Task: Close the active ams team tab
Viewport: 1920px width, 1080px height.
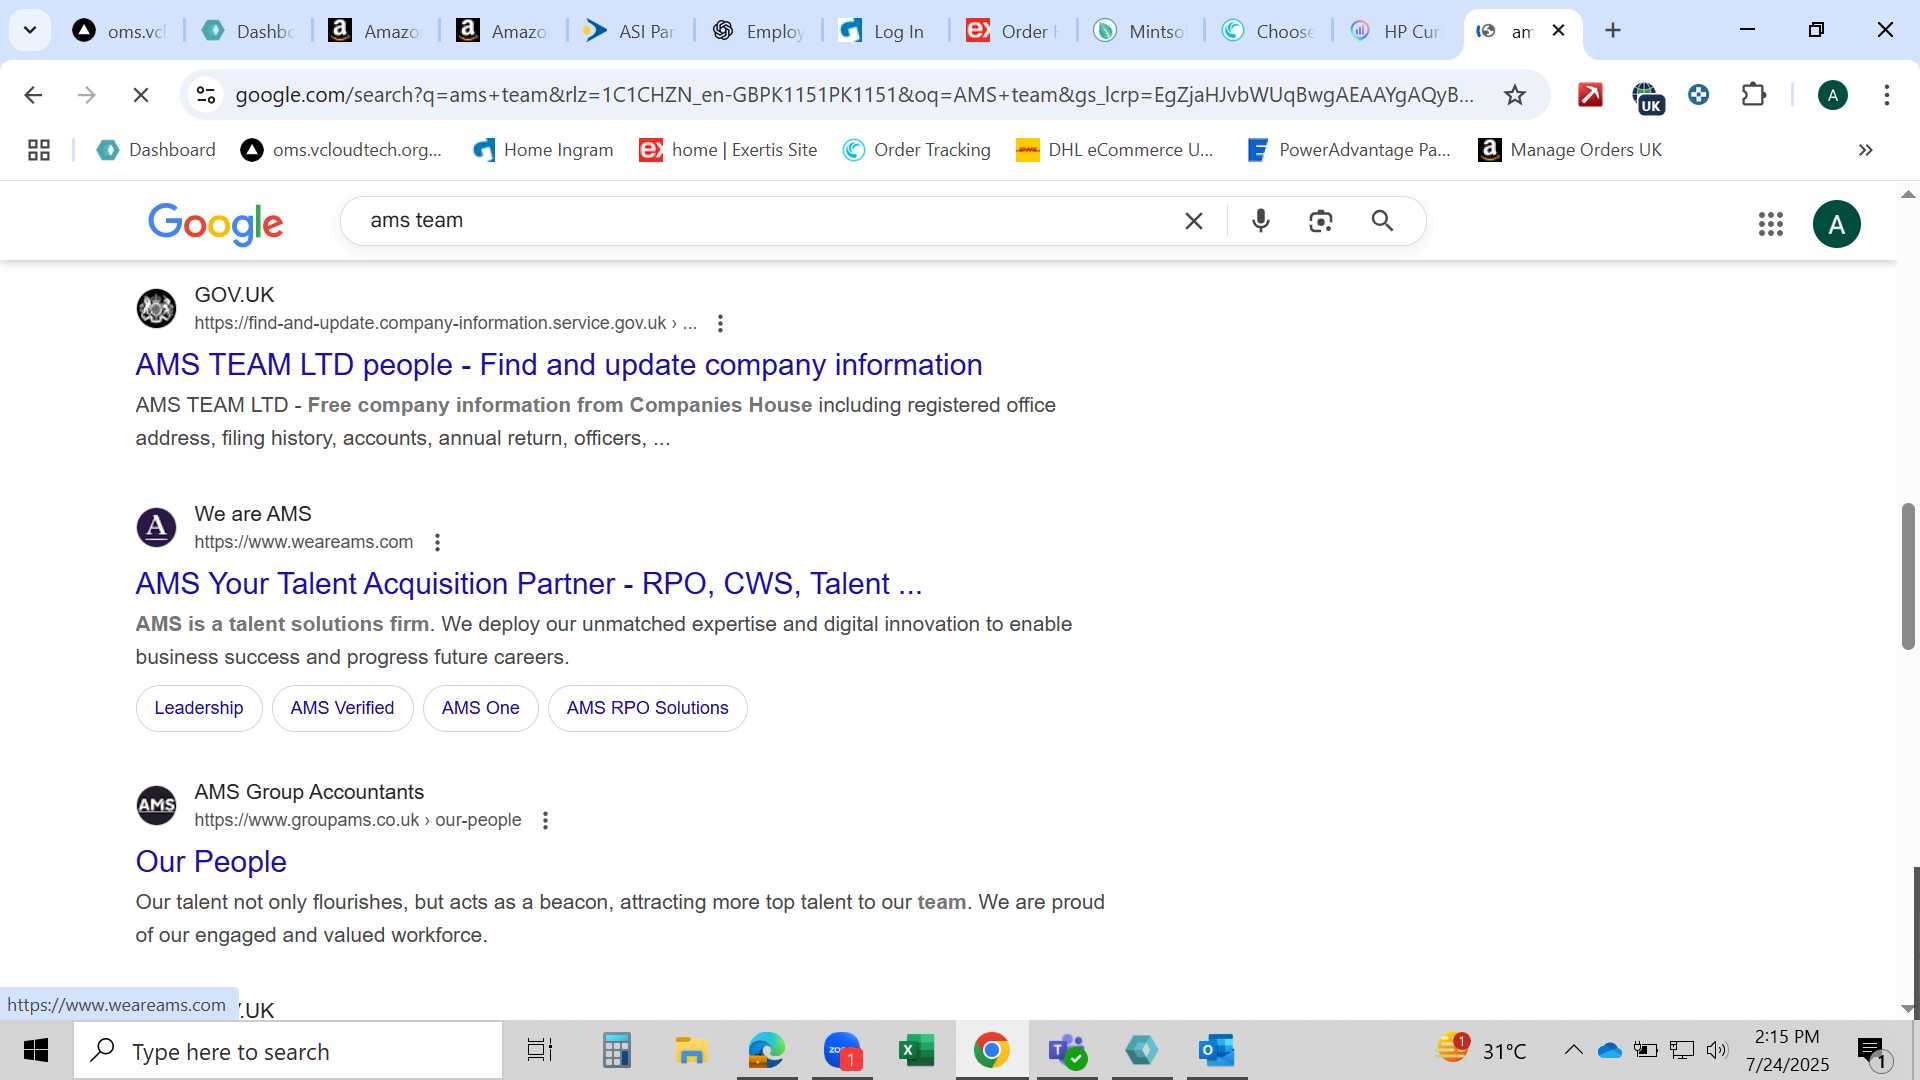Action: click(x=1558, y=31)
